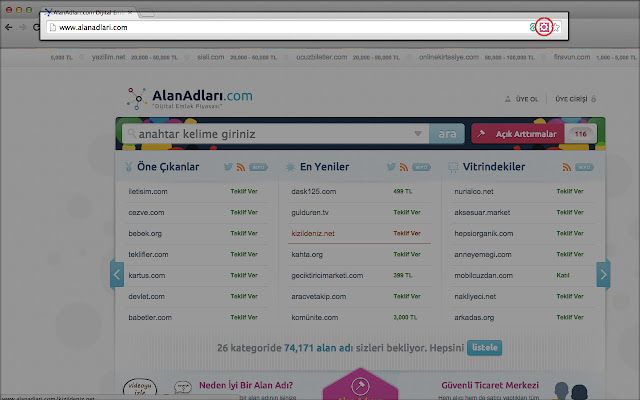Click yazilim.net in the top ticker

tap(108, 57)
